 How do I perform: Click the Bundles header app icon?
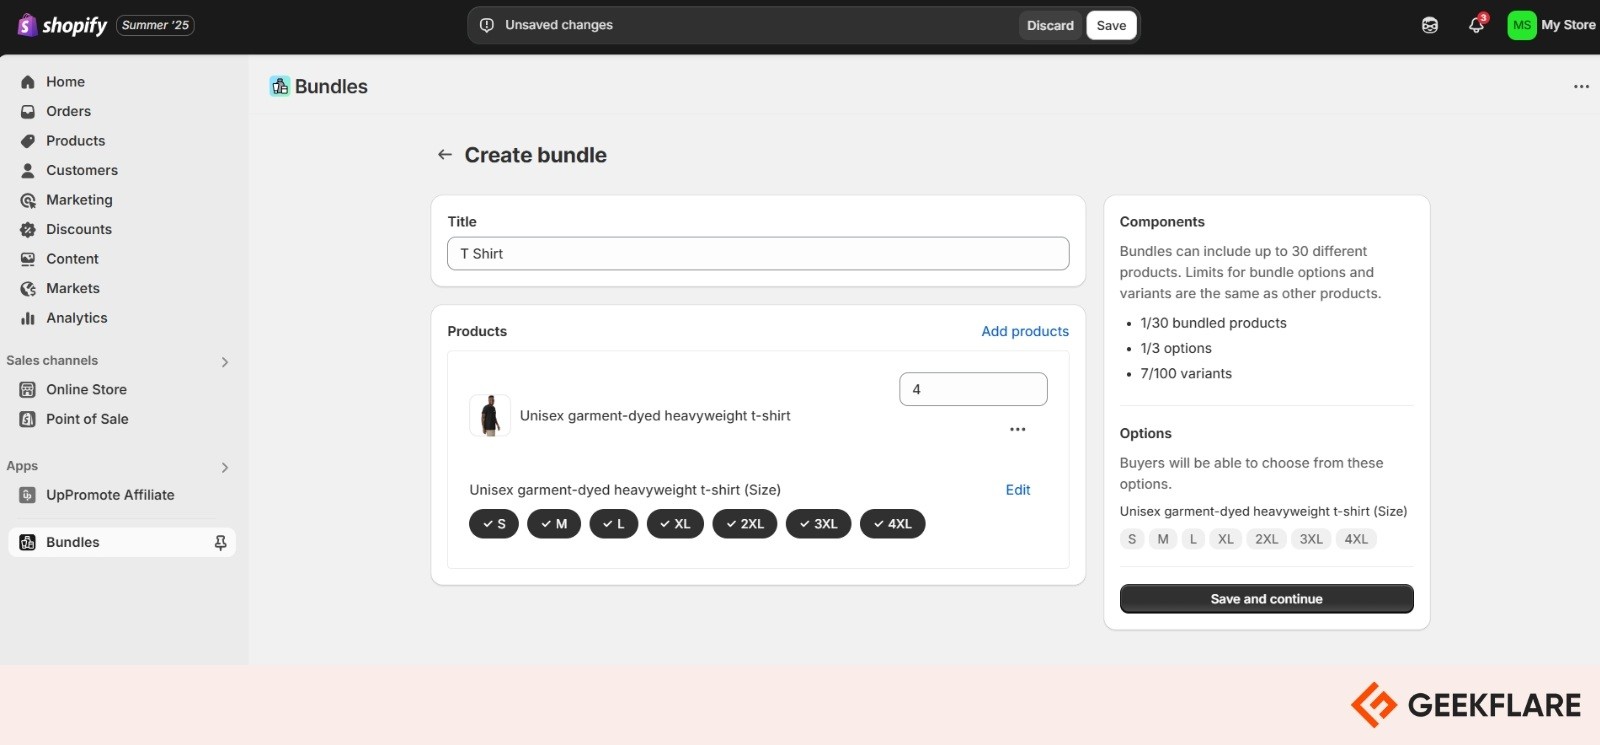pyautogui.click(x=280, y=87)
